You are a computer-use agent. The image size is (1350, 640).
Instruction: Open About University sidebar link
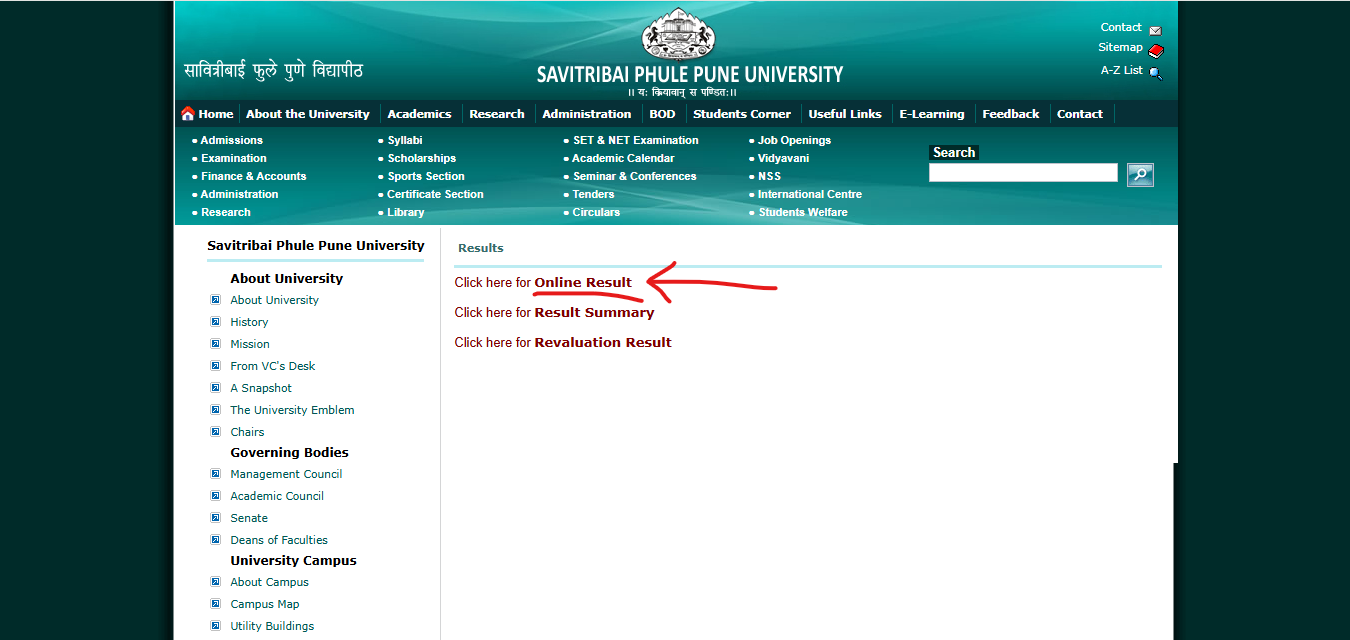click(x=275, y=300)
